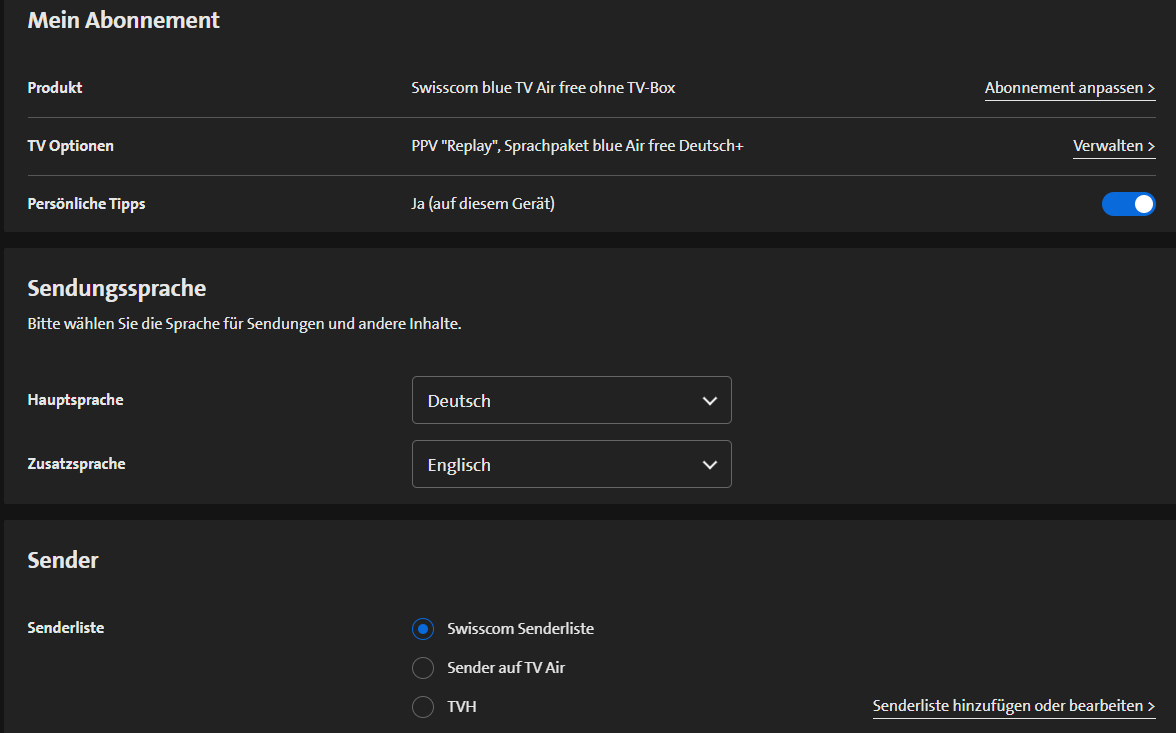Click the Produkt row label
This screenshot has width=1176, height=733.
tap(55, 88)
